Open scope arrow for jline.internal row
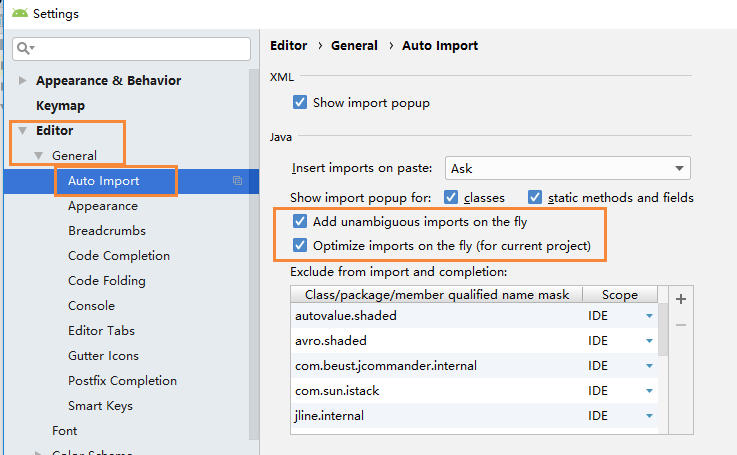This screenshot has width=737, height=455. [649, 416]
